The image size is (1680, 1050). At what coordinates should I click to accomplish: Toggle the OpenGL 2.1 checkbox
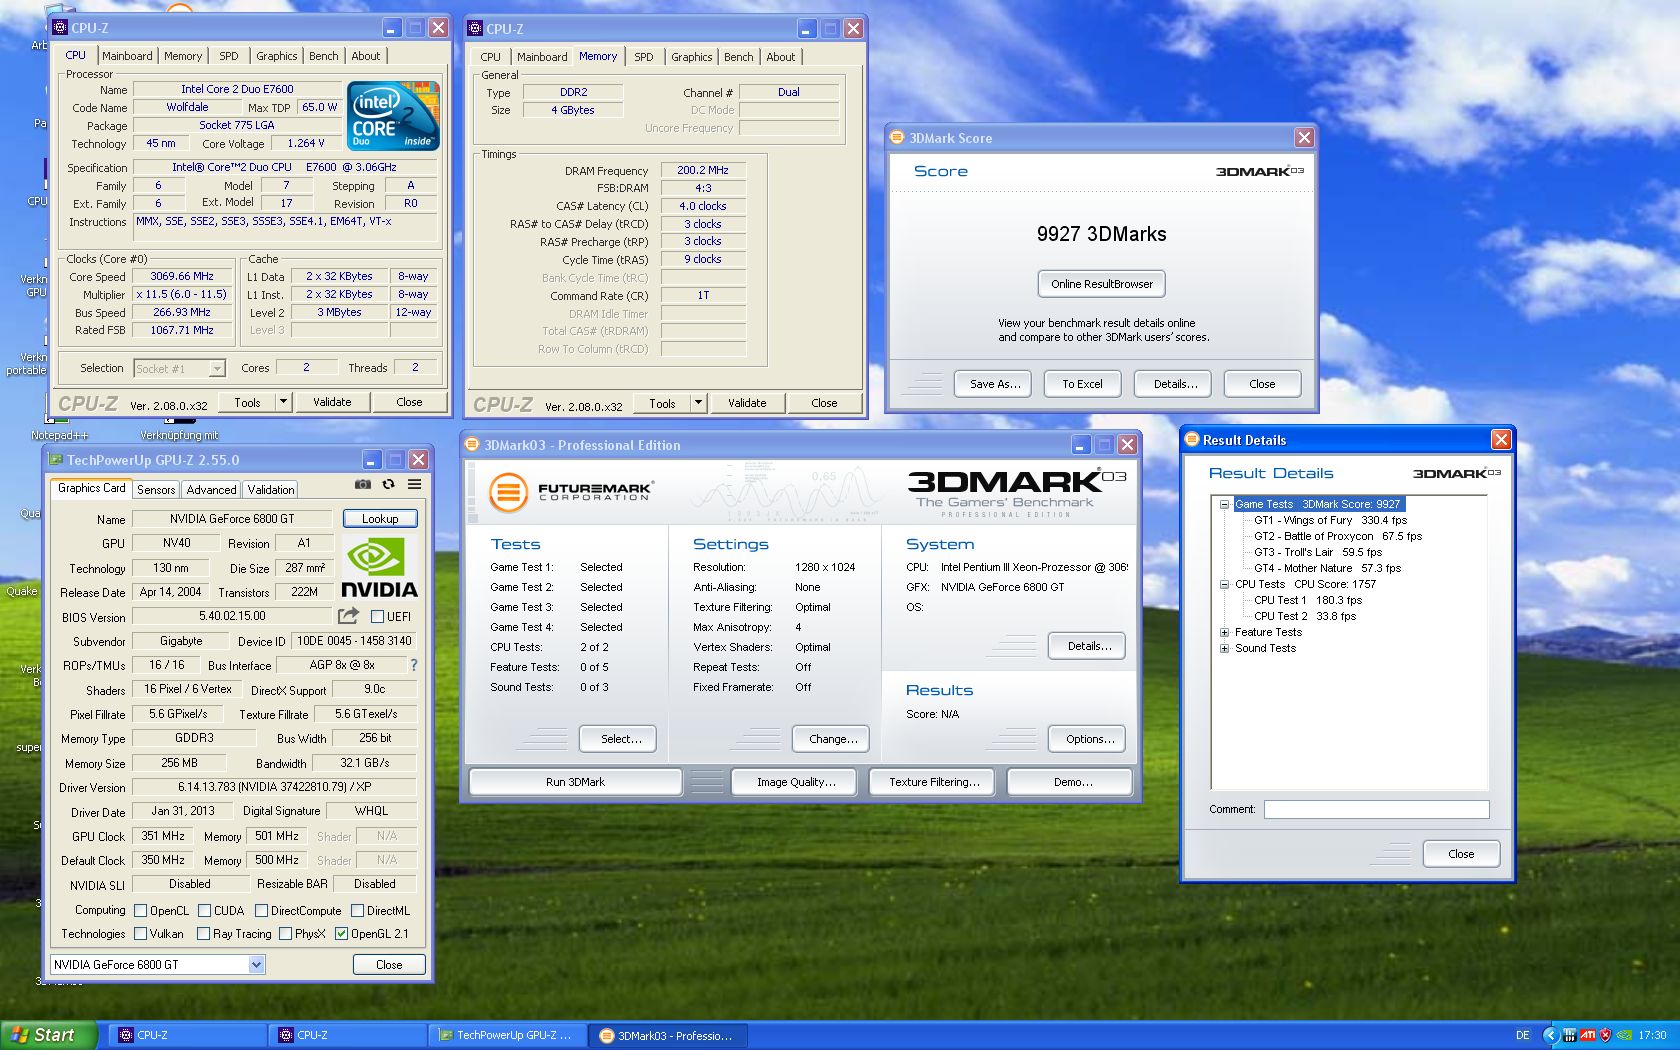tap(341, 934)
